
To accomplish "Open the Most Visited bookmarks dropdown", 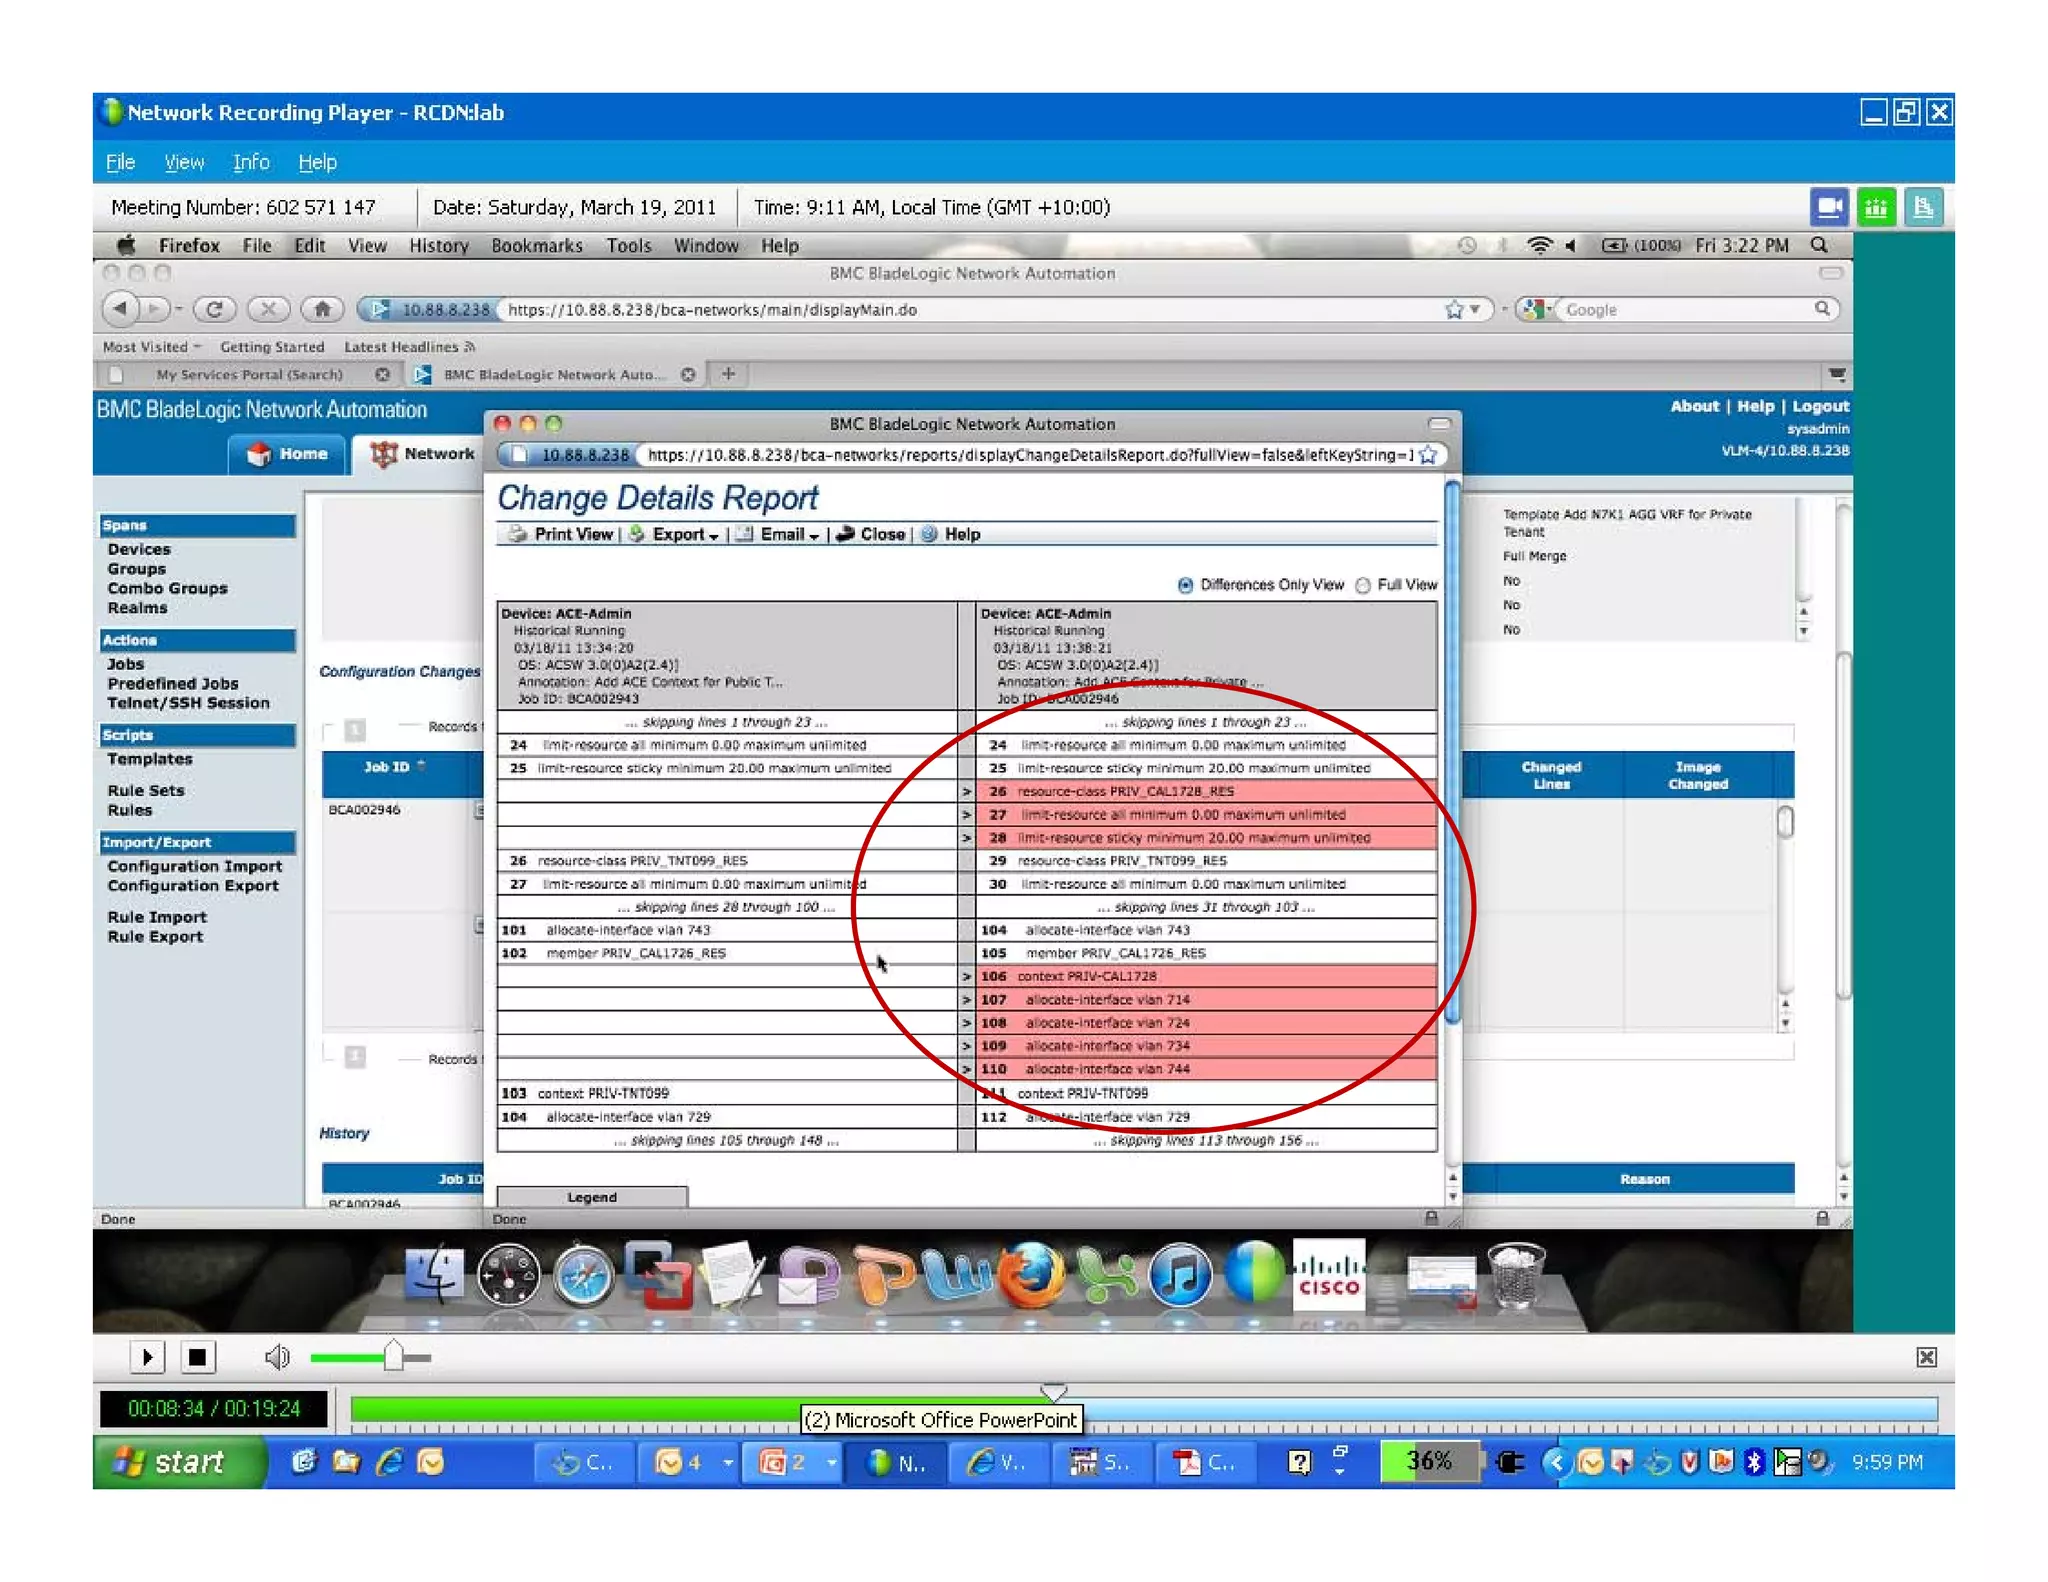I will (152, 347).
